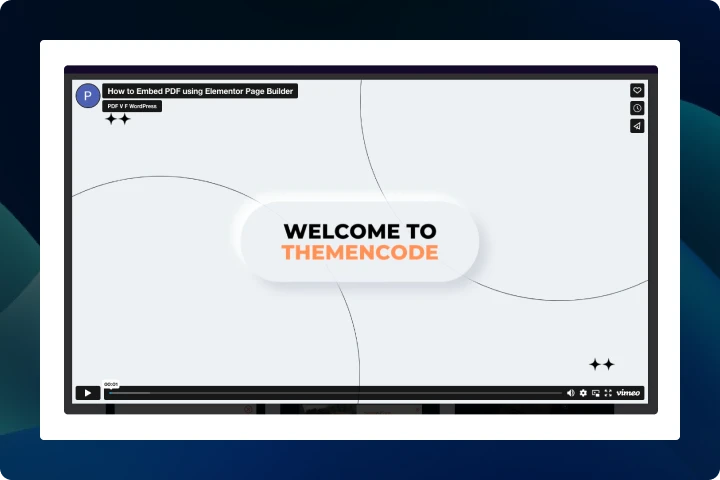The width and height of the screenshot is (720, 480).
Task: Open video settings gear
Action: 583,393
